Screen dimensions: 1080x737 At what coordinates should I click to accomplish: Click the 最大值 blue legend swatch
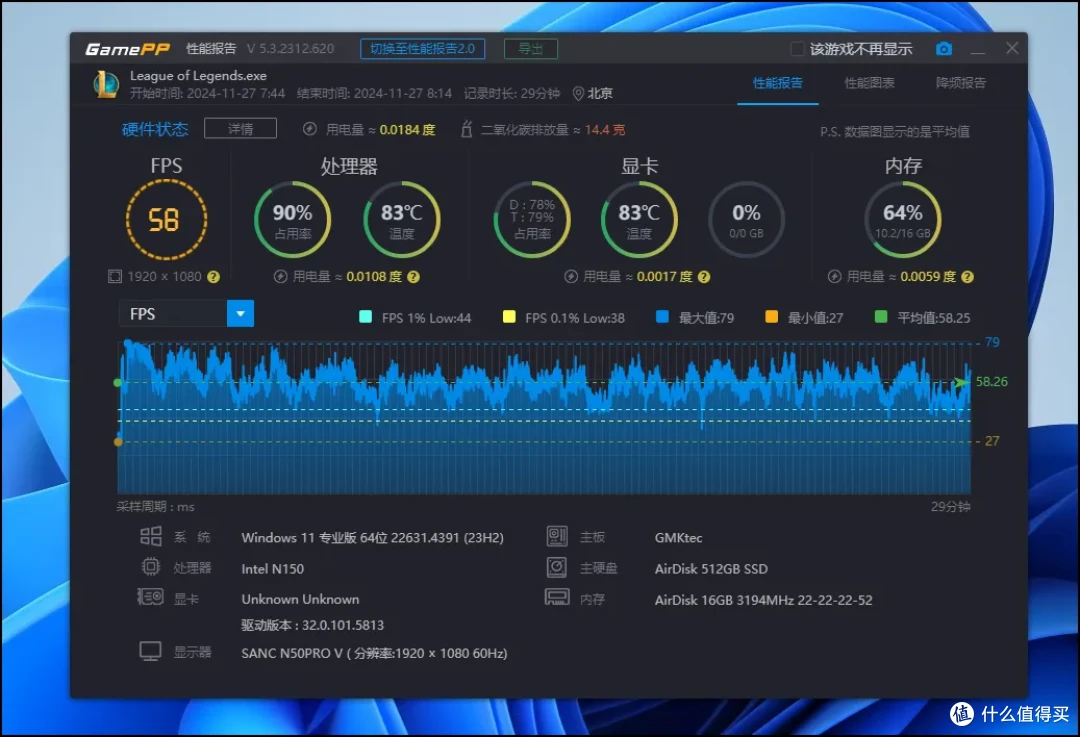pyautogui.click(x=663, y=317)
